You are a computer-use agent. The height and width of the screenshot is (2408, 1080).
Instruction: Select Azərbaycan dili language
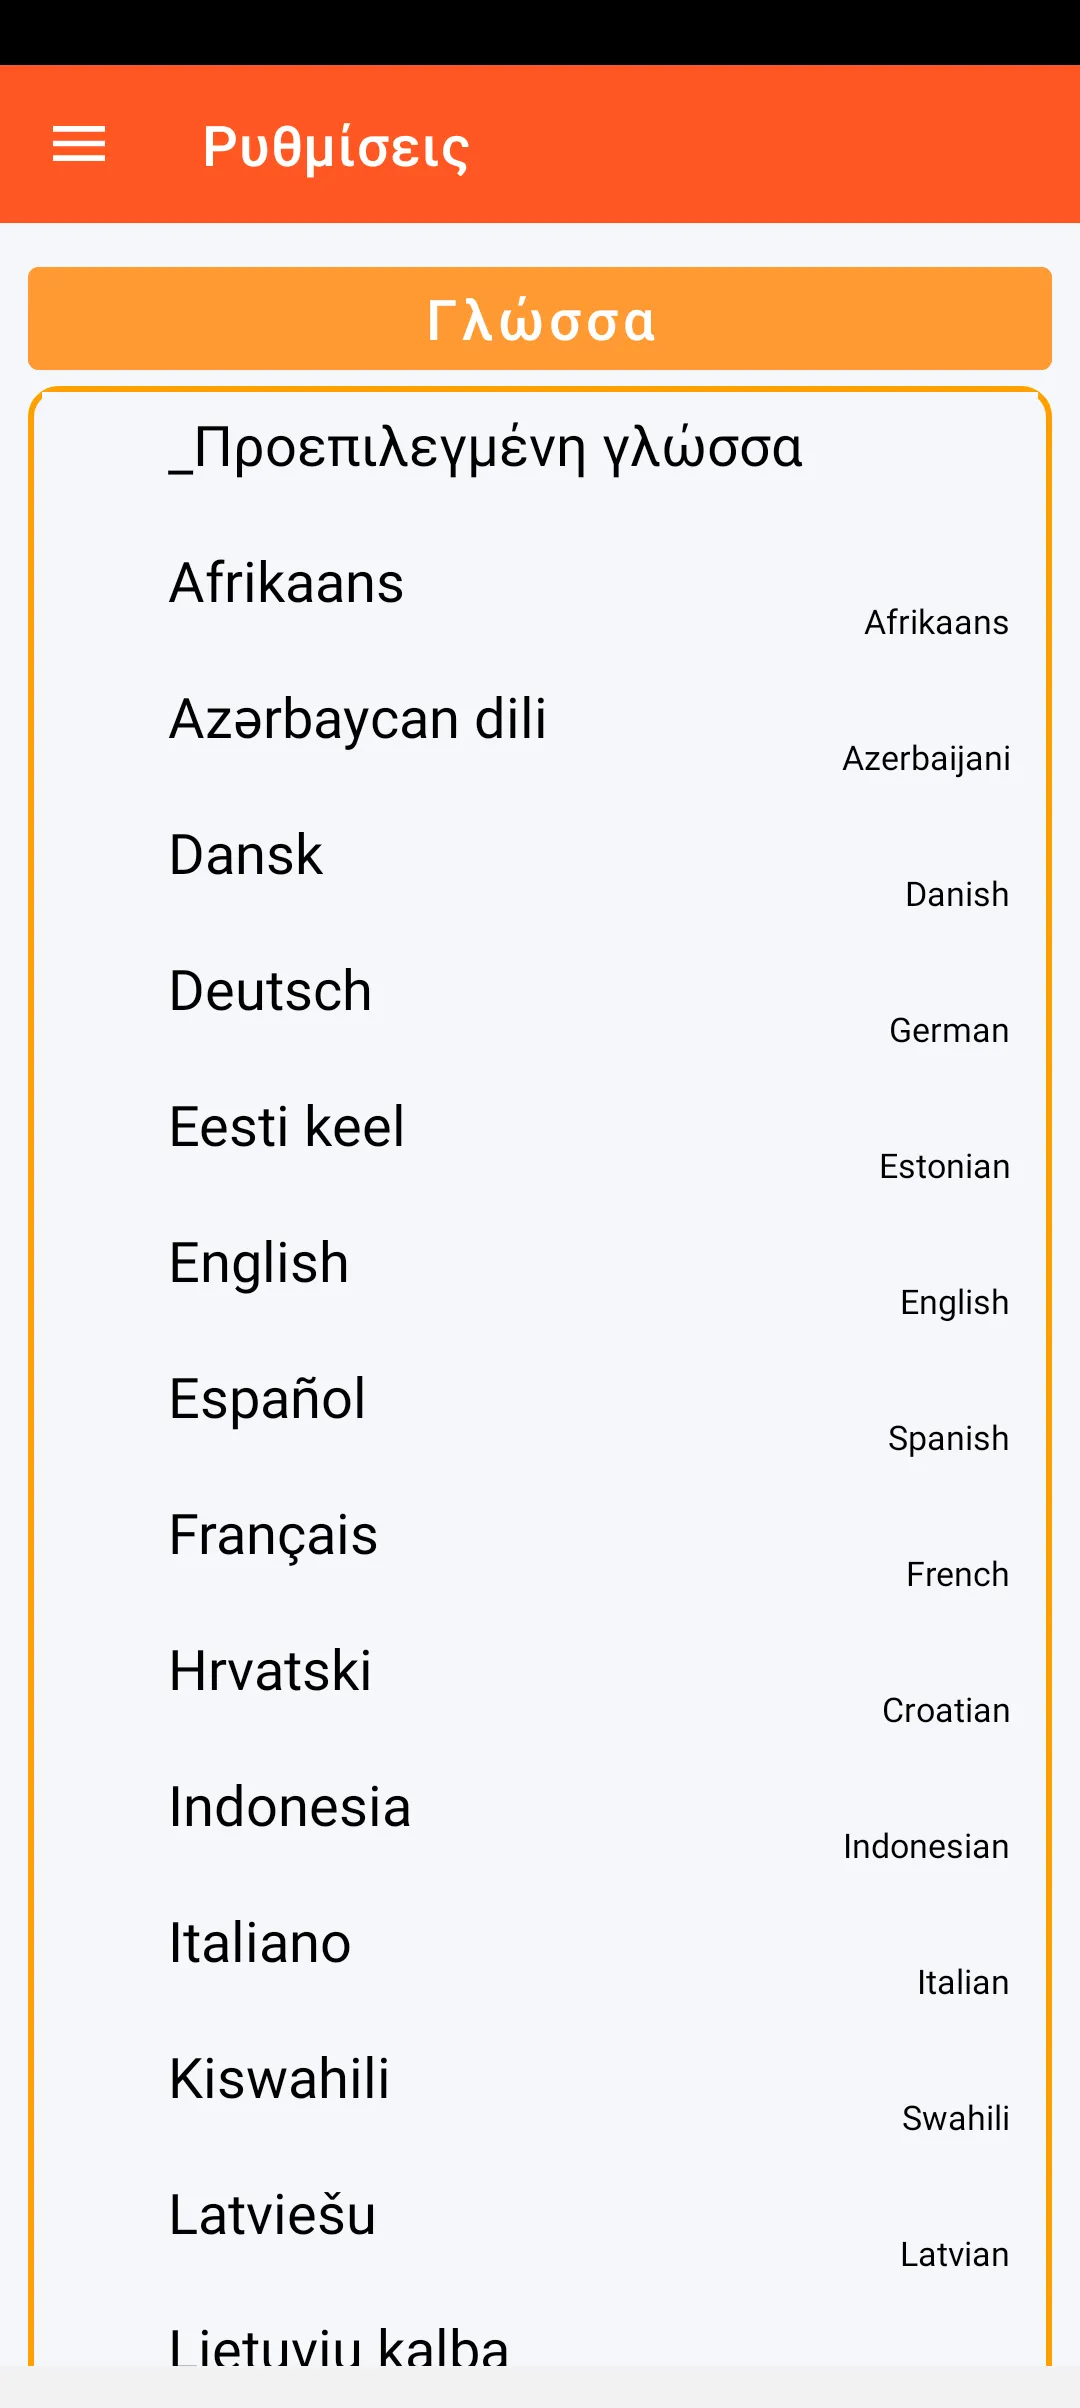click(x=358, y=719)
